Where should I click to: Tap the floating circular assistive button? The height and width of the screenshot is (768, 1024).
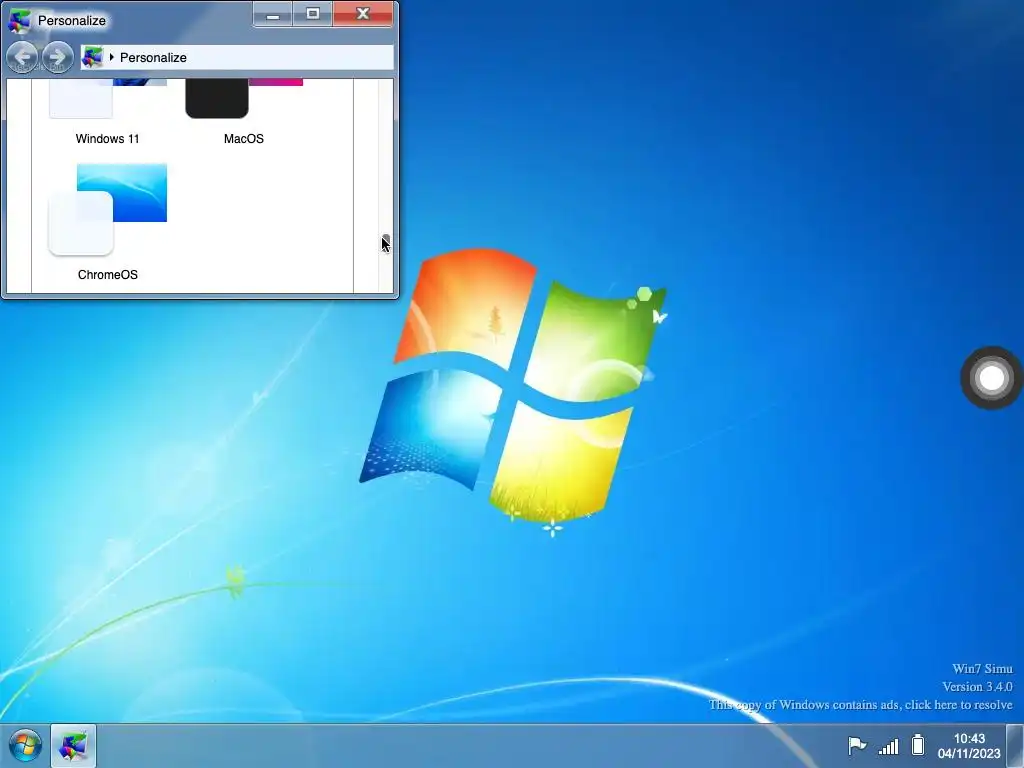tap(991, 377)
